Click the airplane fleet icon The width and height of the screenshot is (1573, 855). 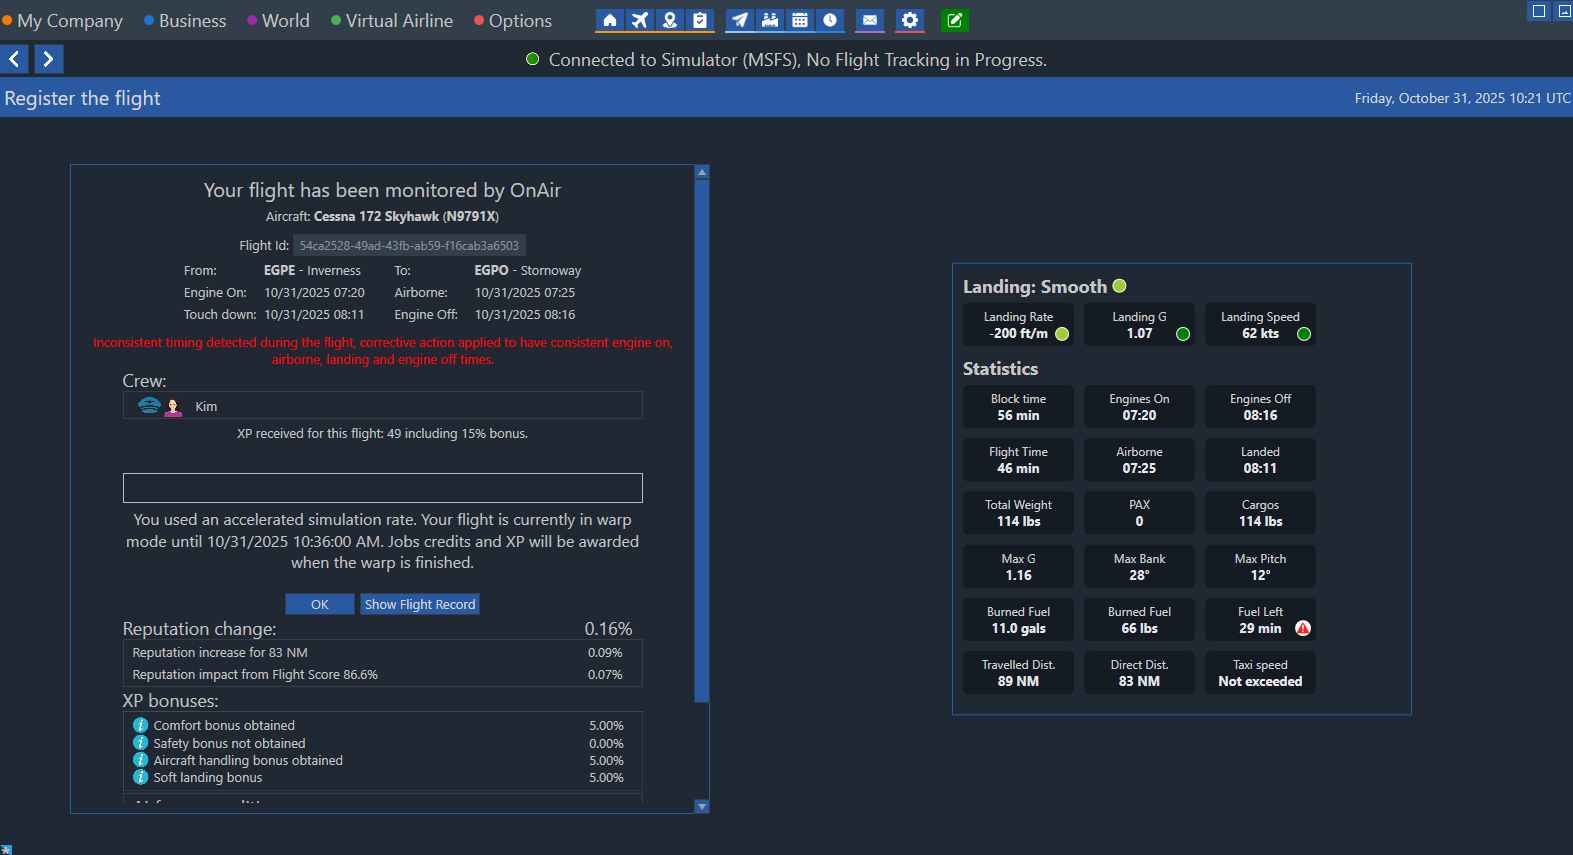coord(640,20)
